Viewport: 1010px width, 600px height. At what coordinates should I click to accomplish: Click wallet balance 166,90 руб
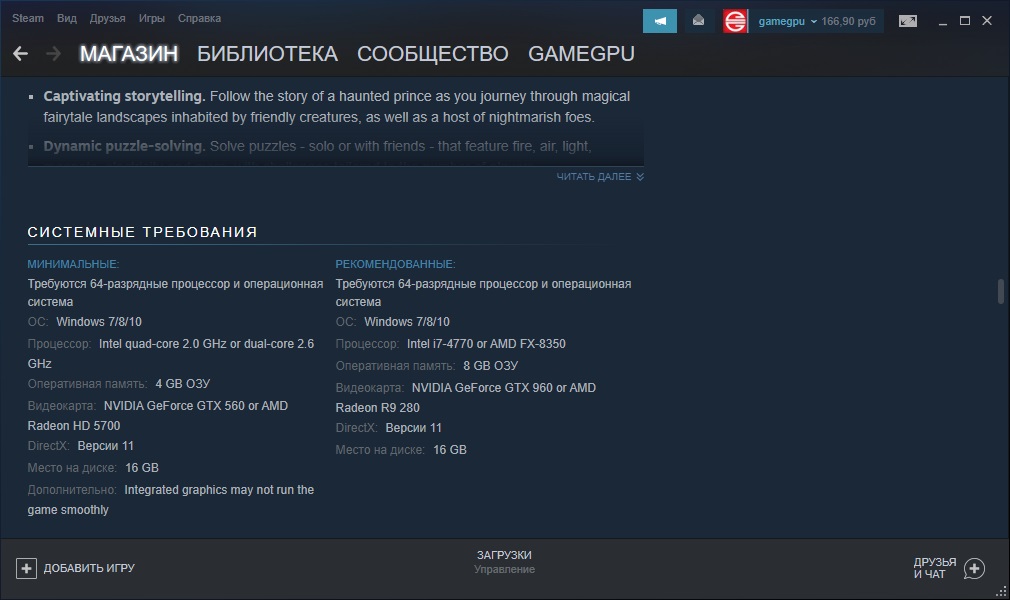pyautogui.click(x=848, y=21)
